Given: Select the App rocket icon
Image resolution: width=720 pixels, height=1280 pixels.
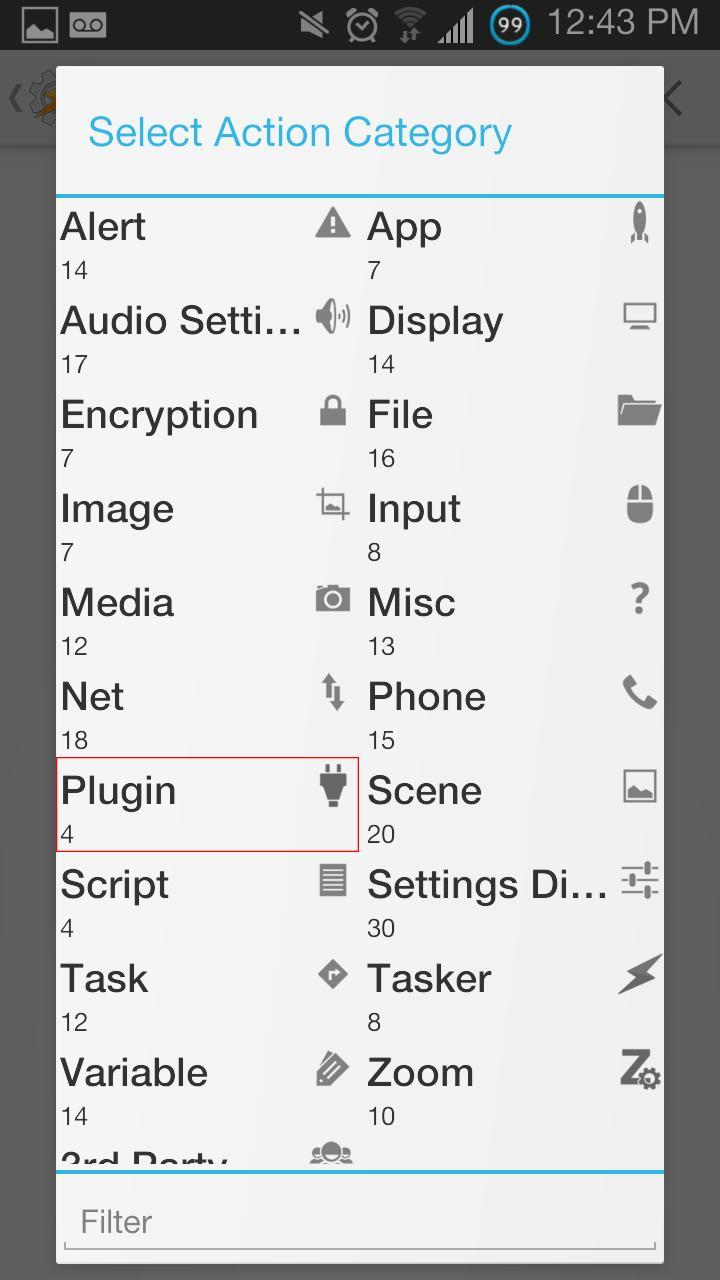Looking at the screenshot, I should (639, 223).
